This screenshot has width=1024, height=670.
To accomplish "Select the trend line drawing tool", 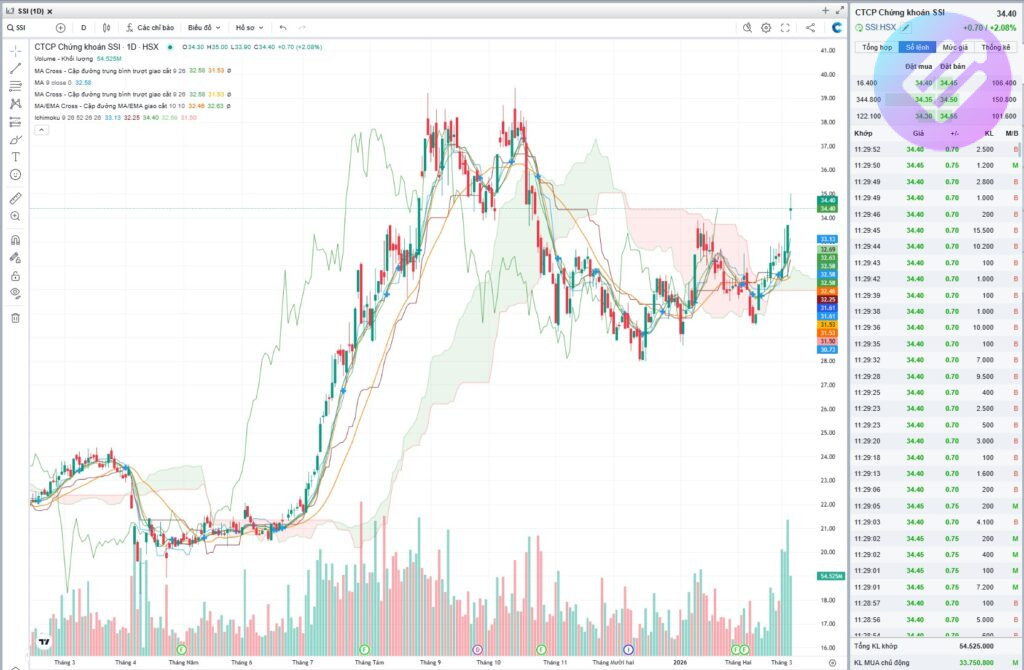I will coord(15,68).
